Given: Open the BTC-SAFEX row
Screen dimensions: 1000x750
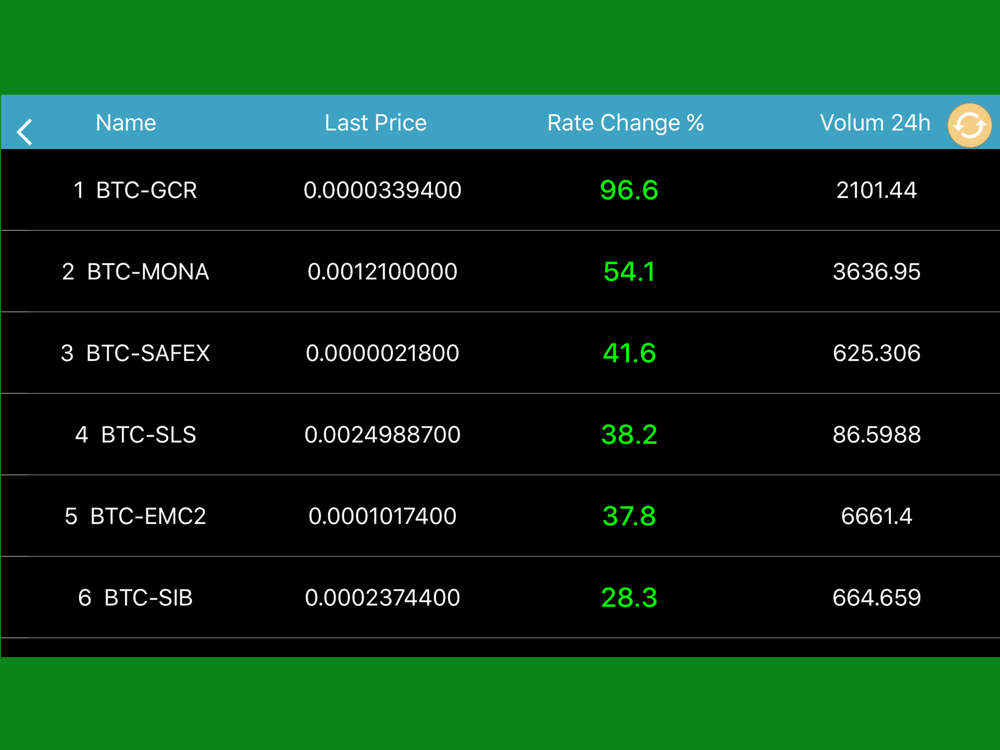Looking at the screenshot, I should tap(500, 353).
